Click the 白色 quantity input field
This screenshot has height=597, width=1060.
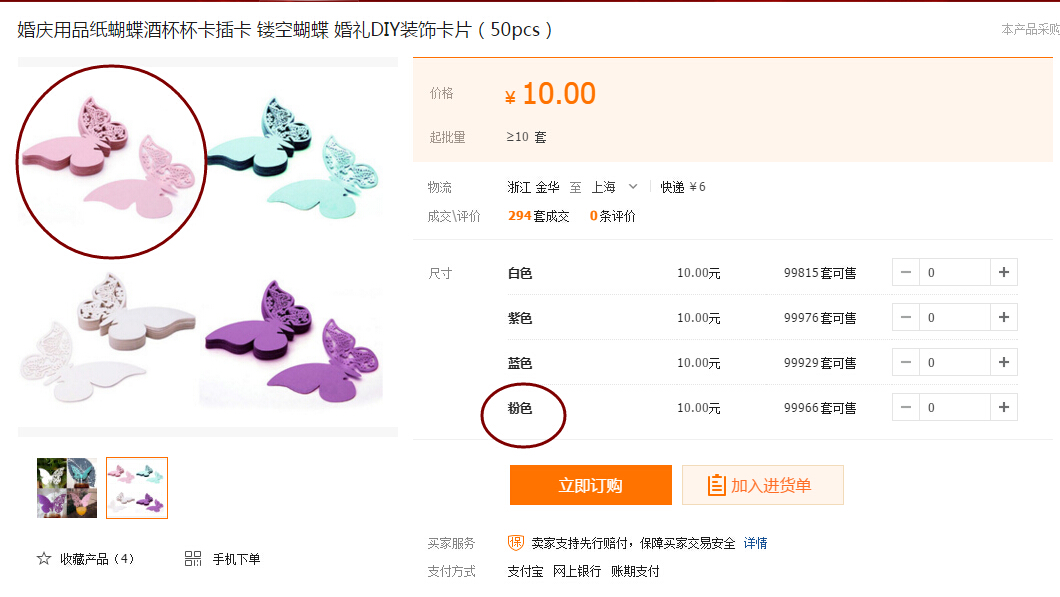[954, 272]
